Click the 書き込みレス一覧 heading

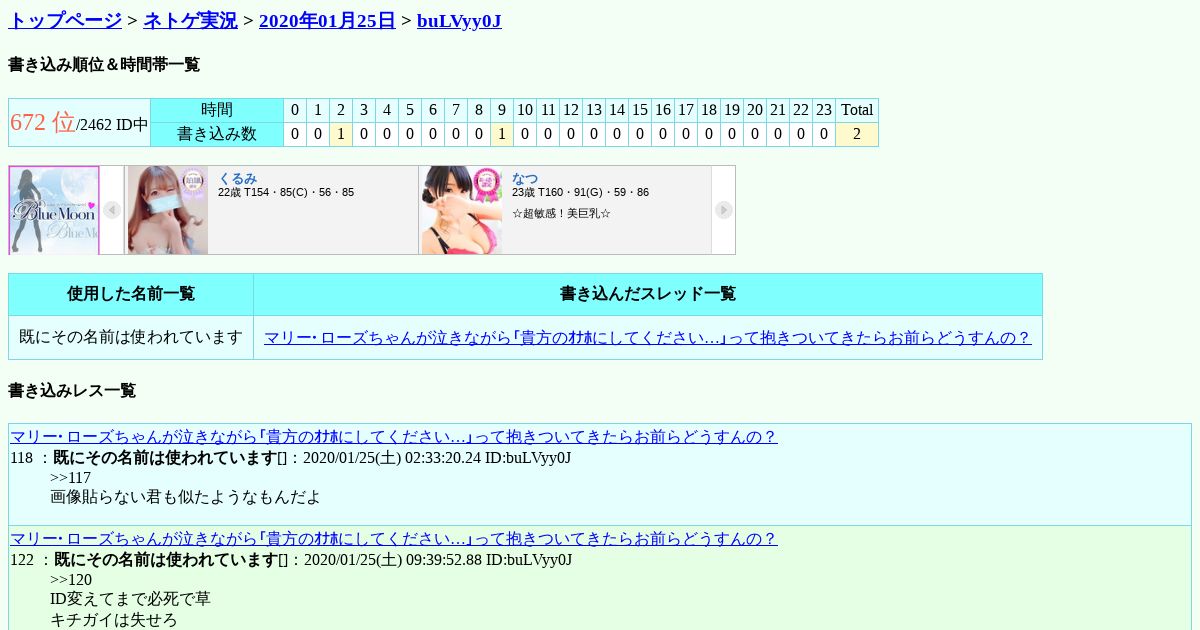(x=72, y=391)
